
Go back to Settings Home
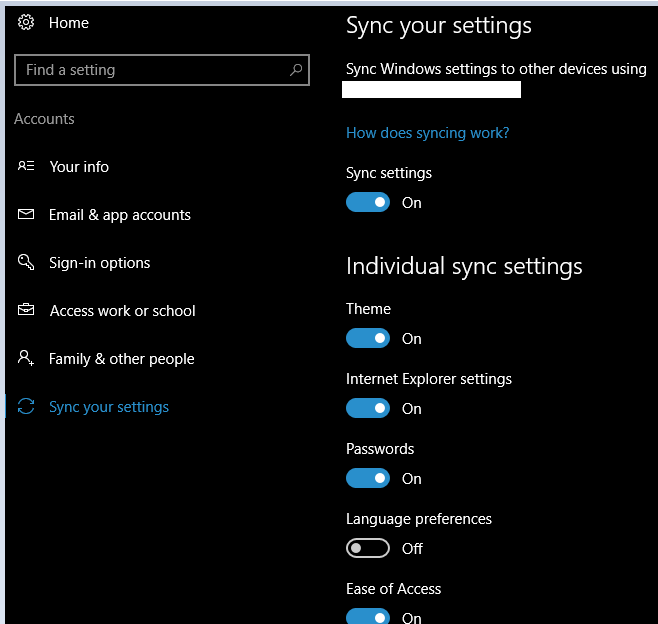pos(68,22)
